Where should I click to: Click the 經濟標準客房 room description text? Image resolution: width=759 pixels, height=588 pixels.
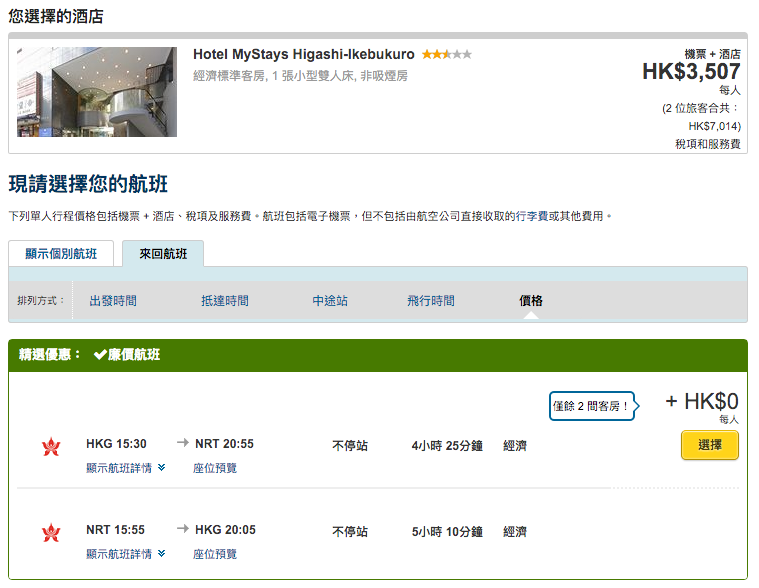tap(300, 76)
